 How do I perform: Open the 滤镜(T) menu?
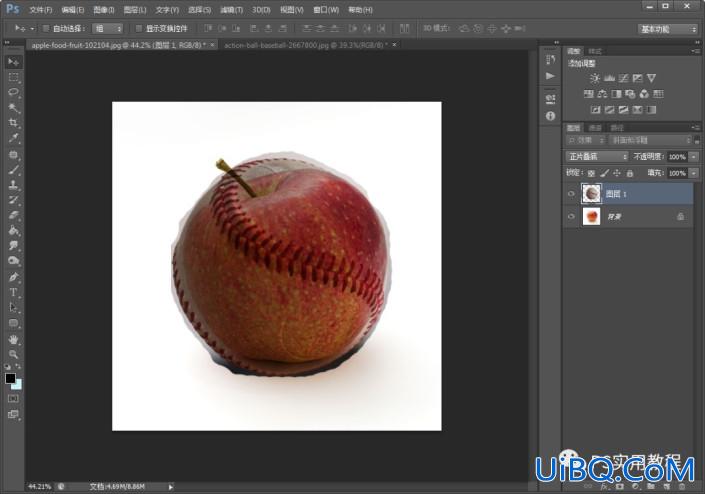232,9
